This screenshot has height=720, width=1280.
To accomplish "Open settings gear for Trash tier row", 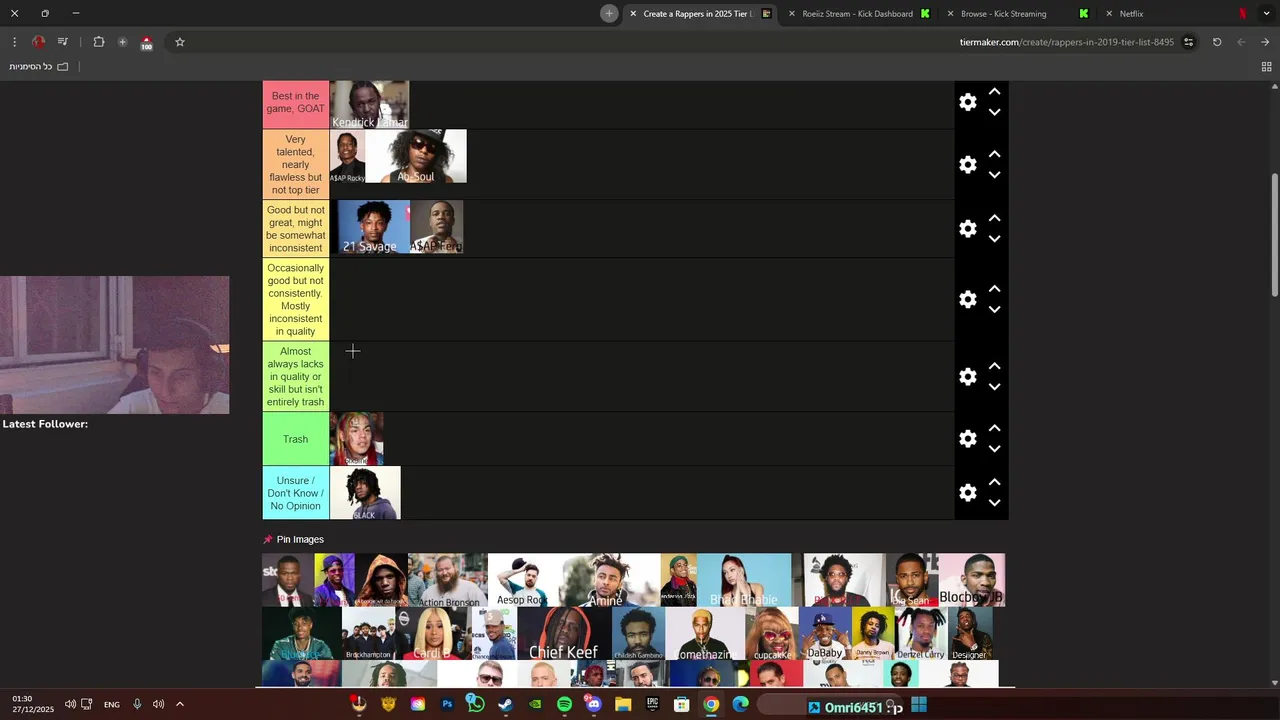I will [968, 439].
